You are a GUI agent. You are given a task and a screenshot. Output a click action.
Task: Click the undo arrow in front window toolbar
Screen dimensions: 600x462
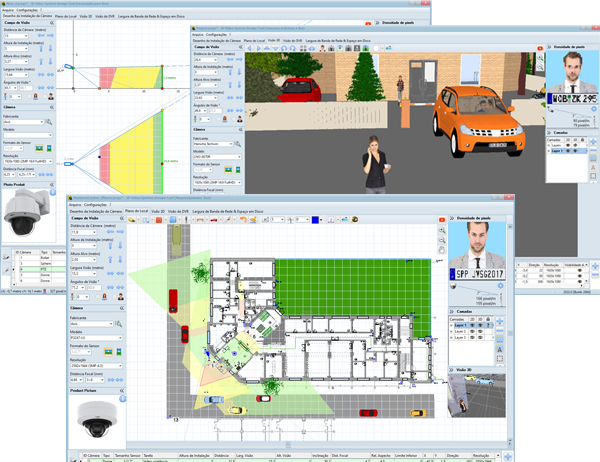click(x=243, y=219)
